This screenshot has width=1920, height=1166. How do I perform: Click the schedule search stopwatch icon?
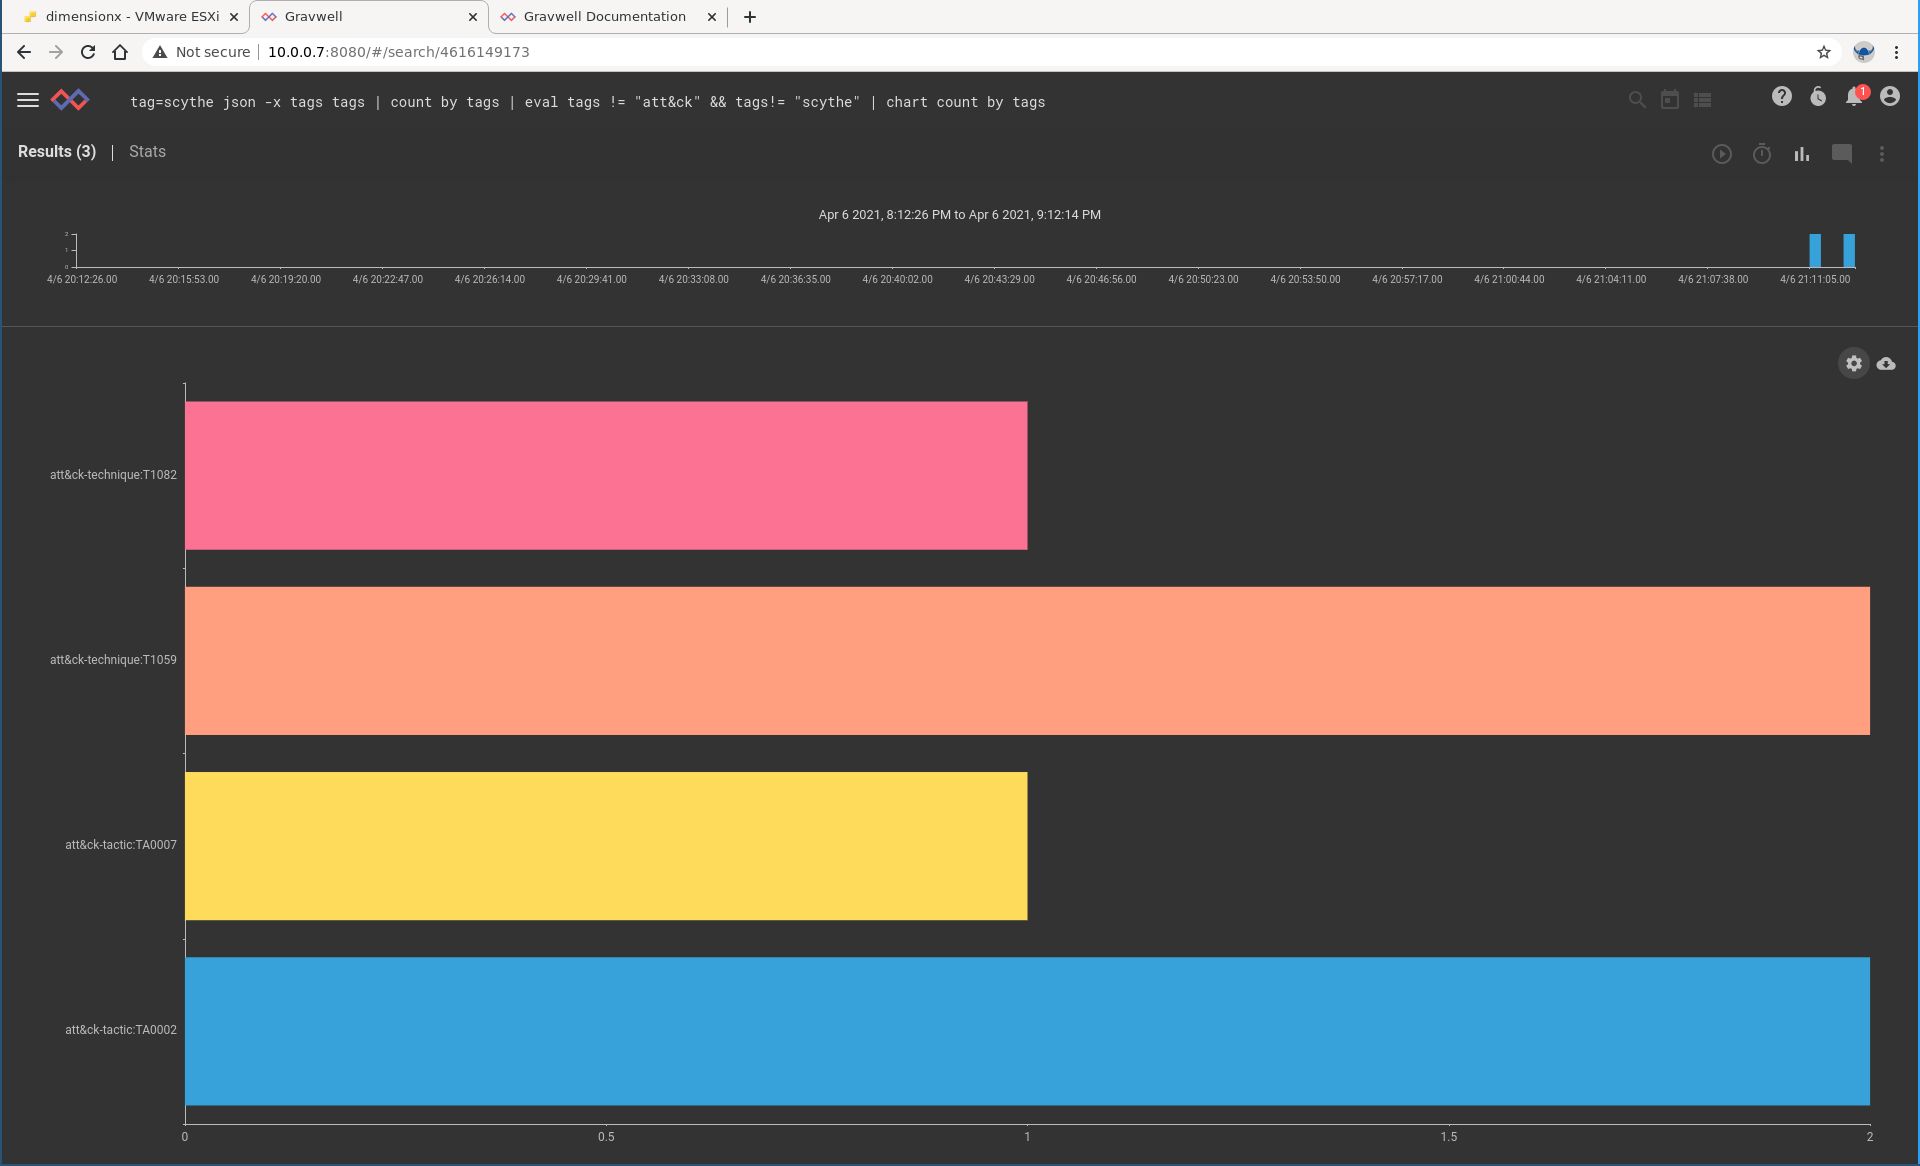tap(1762, 154)
